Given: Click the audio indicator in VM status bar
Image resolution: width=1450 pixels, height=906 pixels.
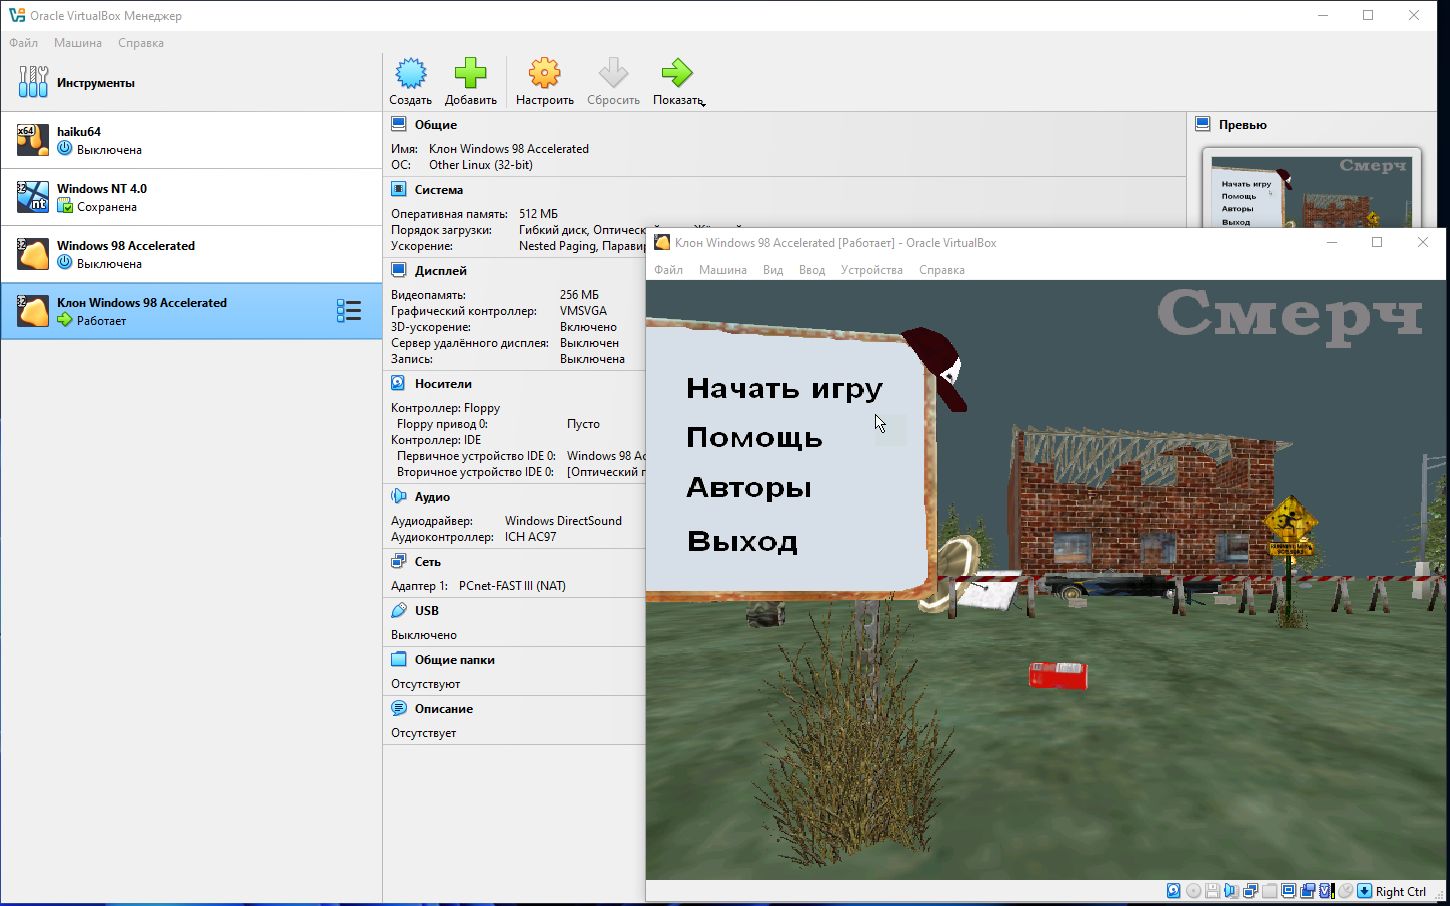Looking at the screenshot, I should pos(1231,891).
